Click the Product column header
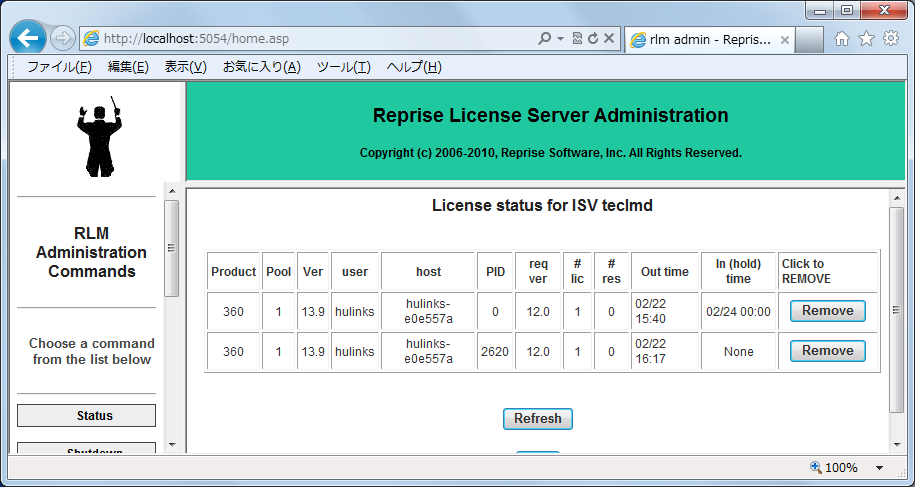 click(233, 272)
